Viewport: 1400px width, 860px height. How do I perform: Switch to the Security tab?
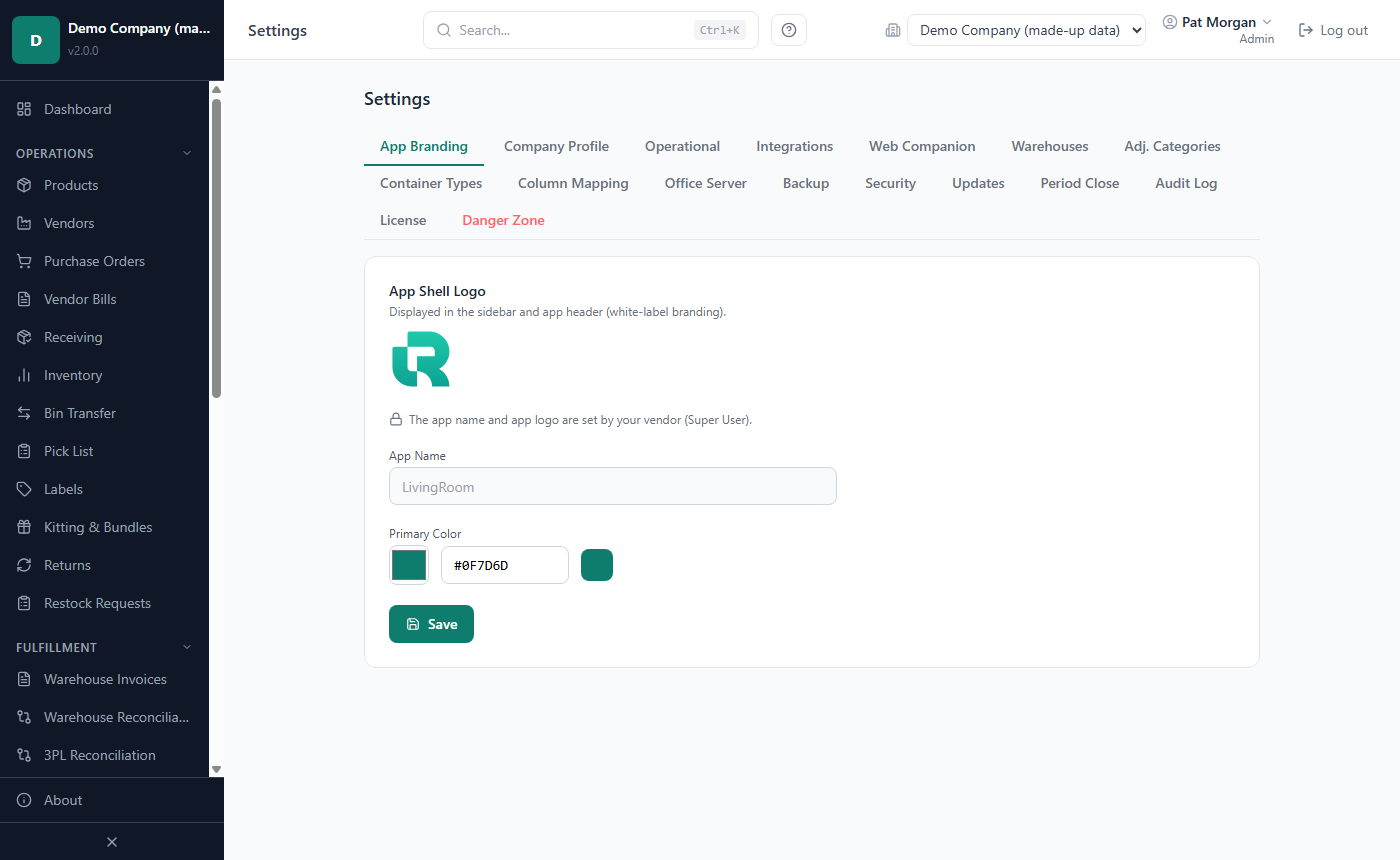[890, 183]
